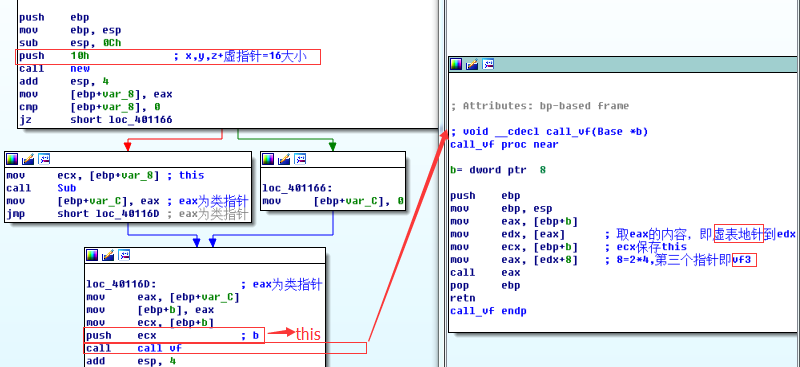The image size is (800, 367).
Task: Click 'call_vf endp' line
Action: 488,311
